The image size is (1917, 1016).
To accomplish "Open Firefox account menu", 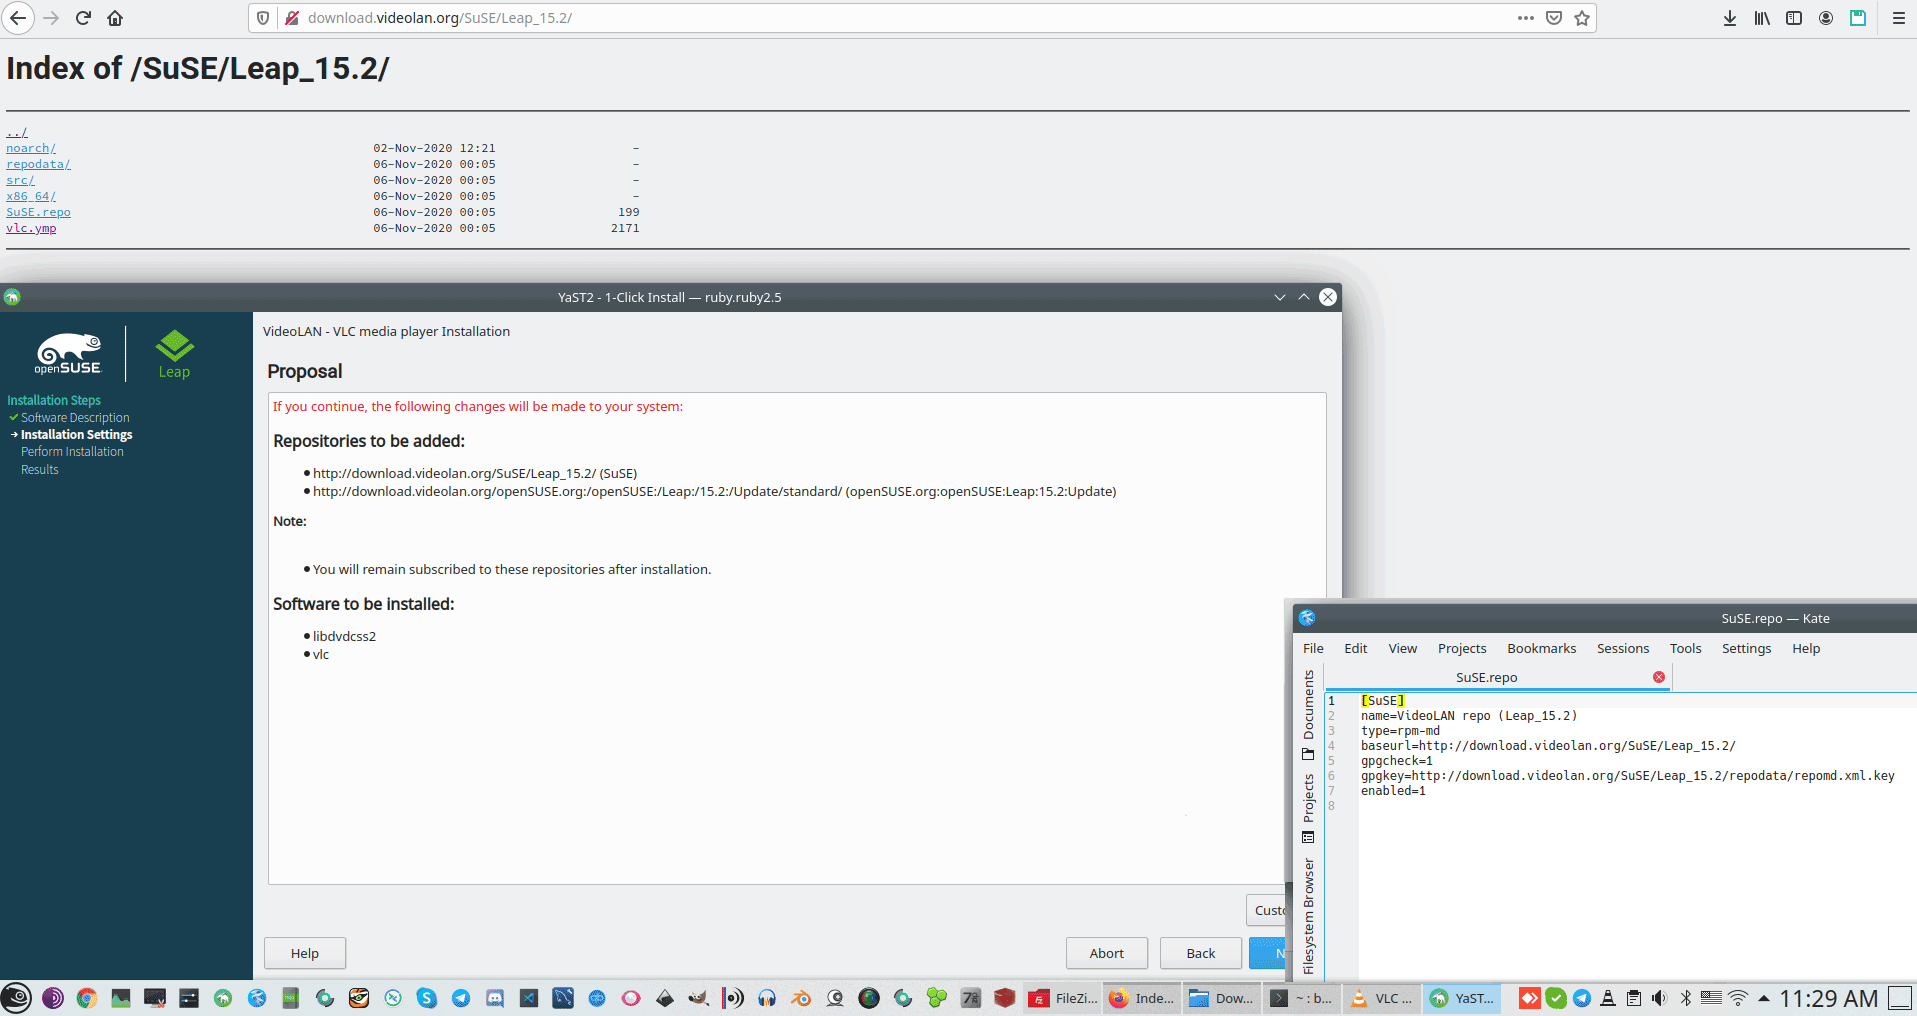I will 1826,18.
